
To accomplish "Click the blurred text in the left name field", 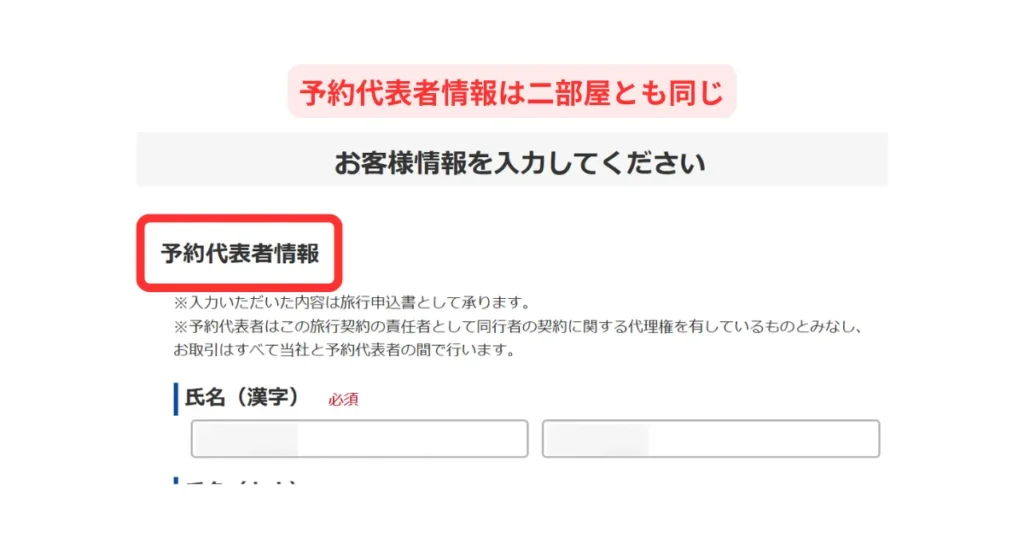I will coord(246,439).
